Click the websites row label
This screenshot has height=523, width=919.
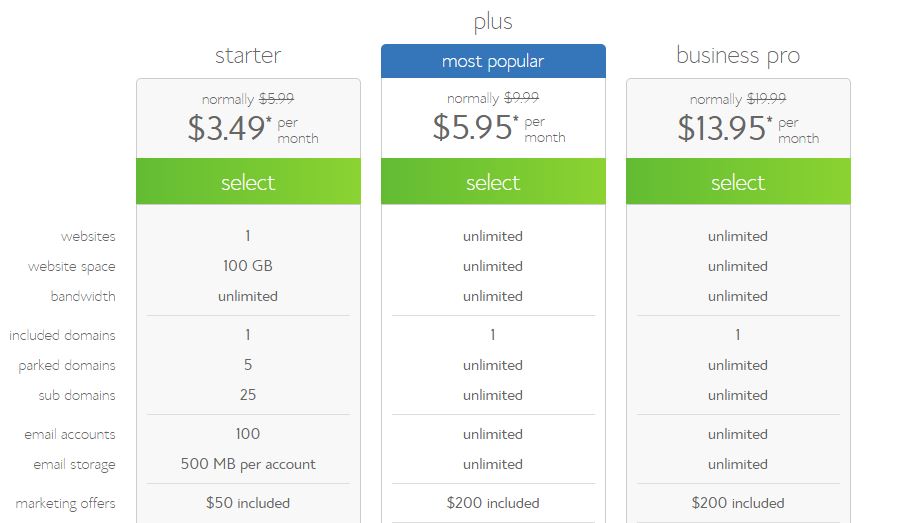point(88,236)
